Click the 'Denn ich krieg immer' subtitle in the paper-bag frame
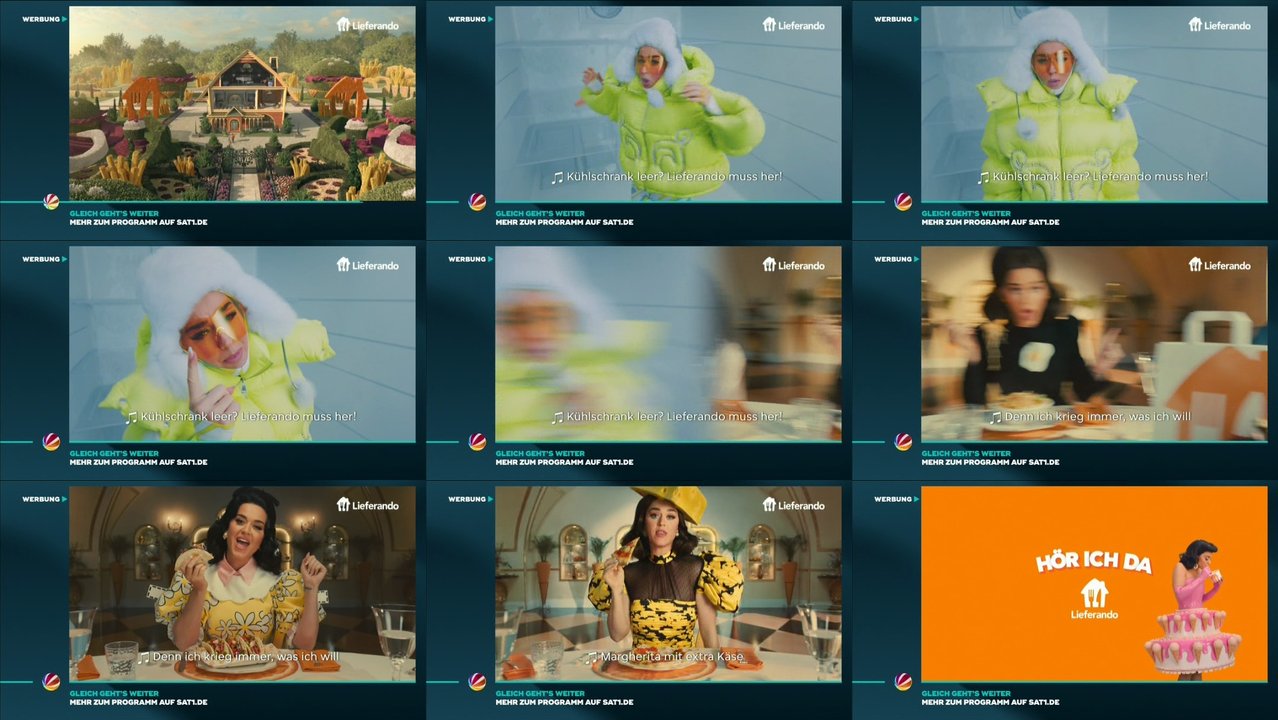1278x720 pixels. (x=1091, y=417)
